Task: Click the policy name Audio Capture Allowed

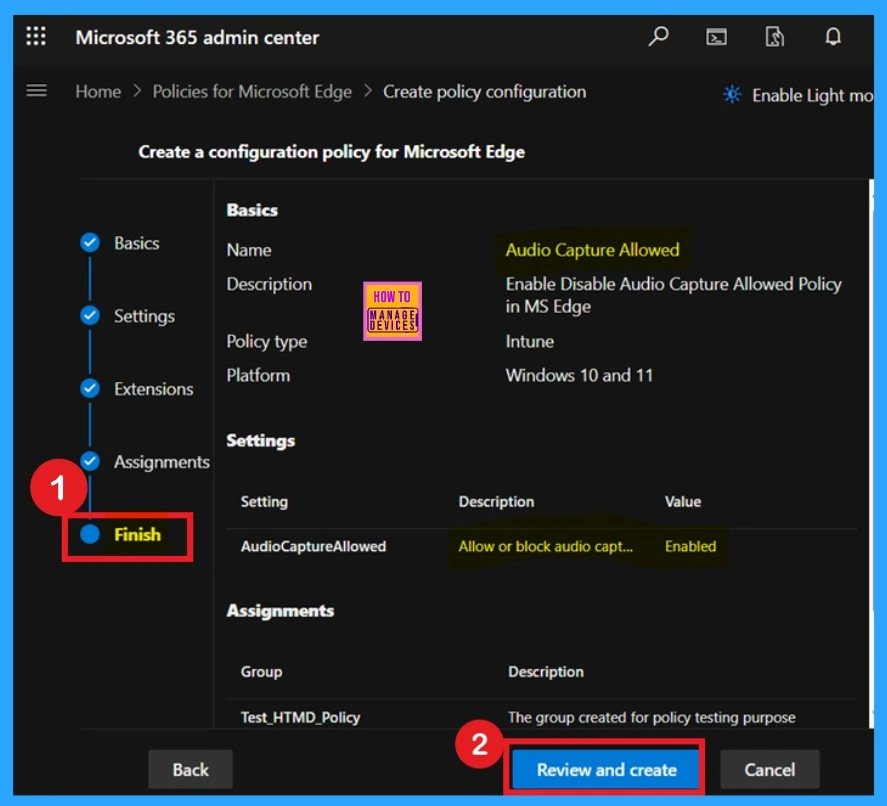Action: tap(592, 250)
